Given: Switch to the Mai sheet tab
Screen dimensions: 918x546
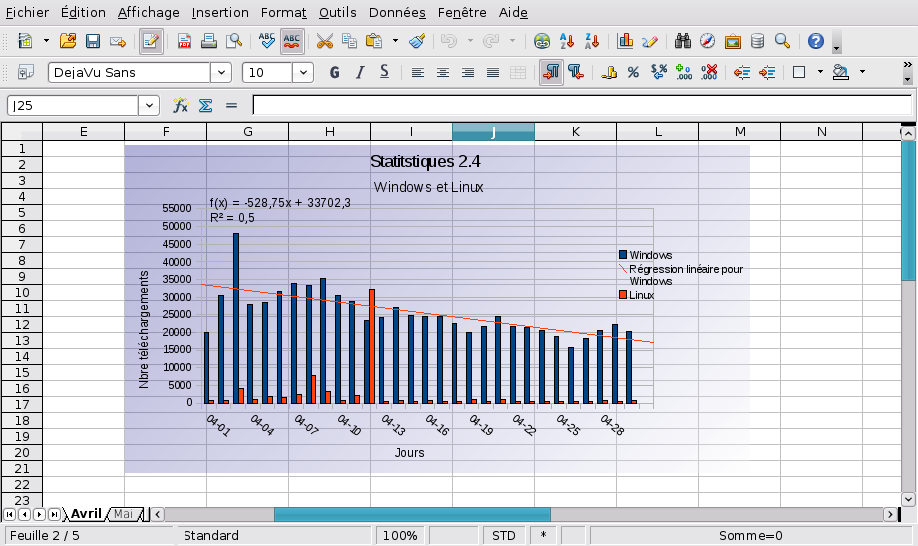Looking at the screenshot, I should (124, 514).
